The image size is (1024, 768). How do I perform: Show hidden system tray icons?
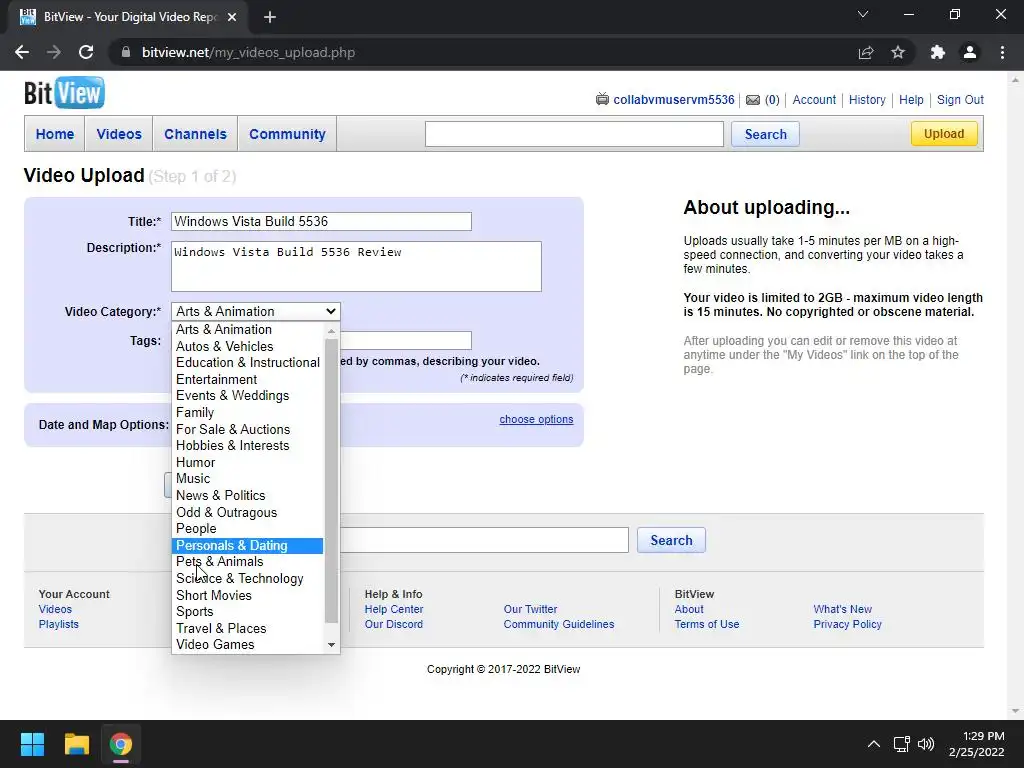point(873,744)
